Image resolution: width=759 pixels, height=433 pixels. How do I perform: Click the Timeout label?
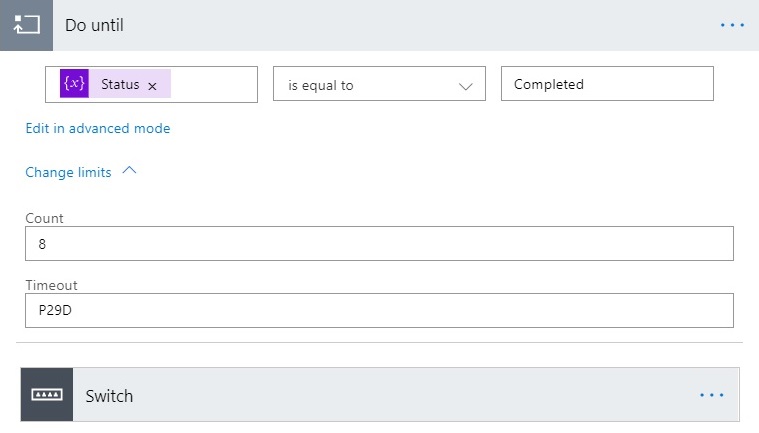[51, 285]
